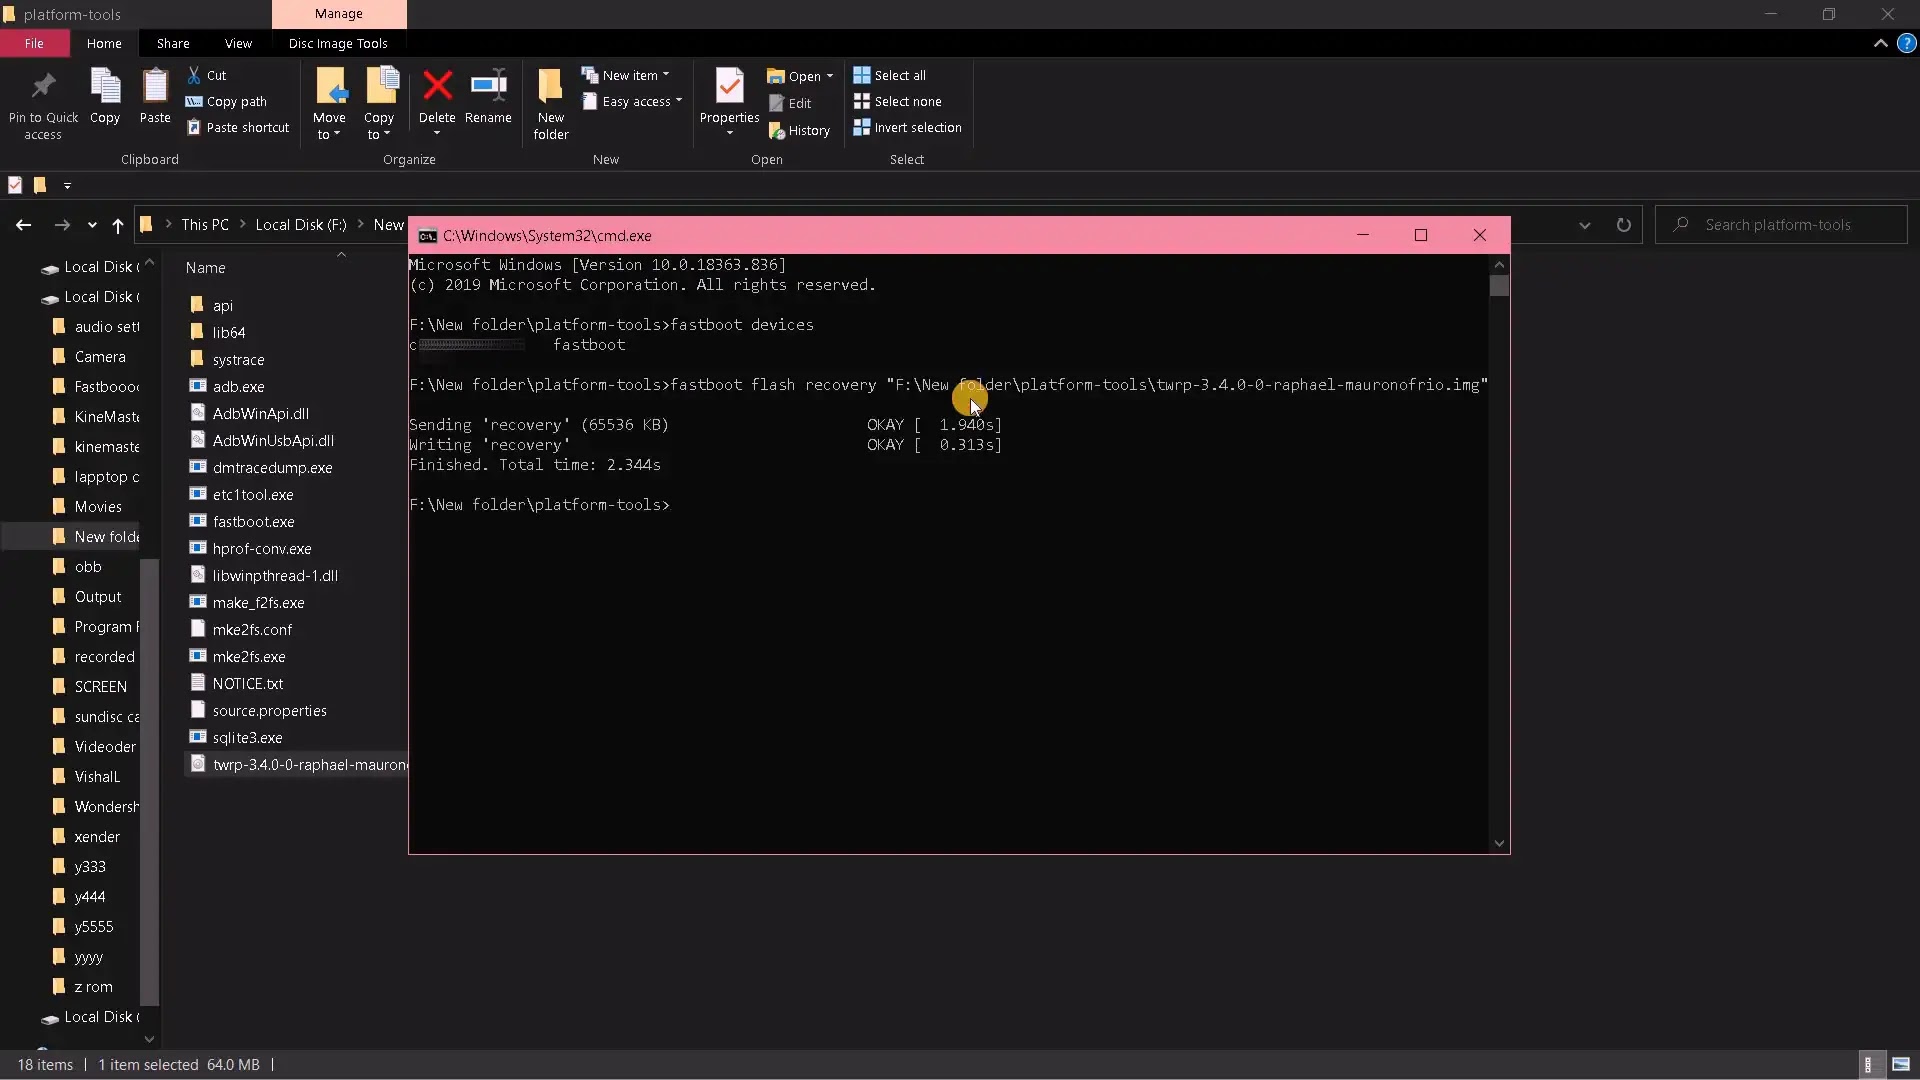Open the Disc Image Tools tab

pos(338,43)
